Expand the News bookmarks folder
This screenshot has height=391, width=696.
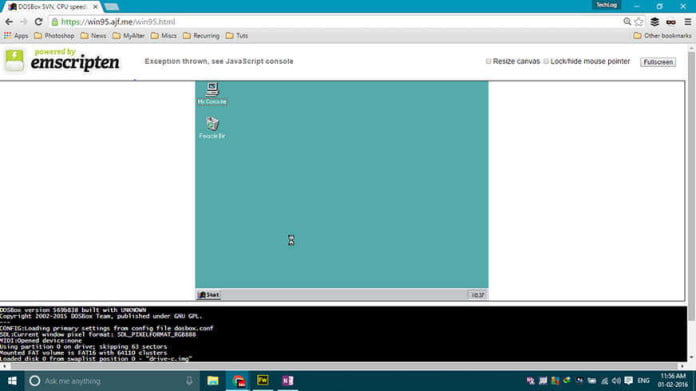(93, 36)
